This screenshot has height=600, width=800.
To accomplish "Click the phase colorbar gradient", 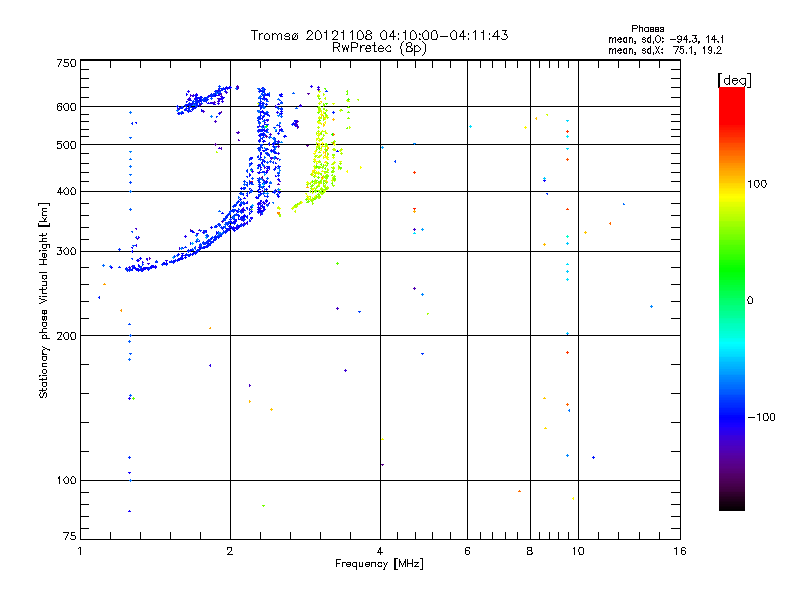I will (x=732, y=299).
